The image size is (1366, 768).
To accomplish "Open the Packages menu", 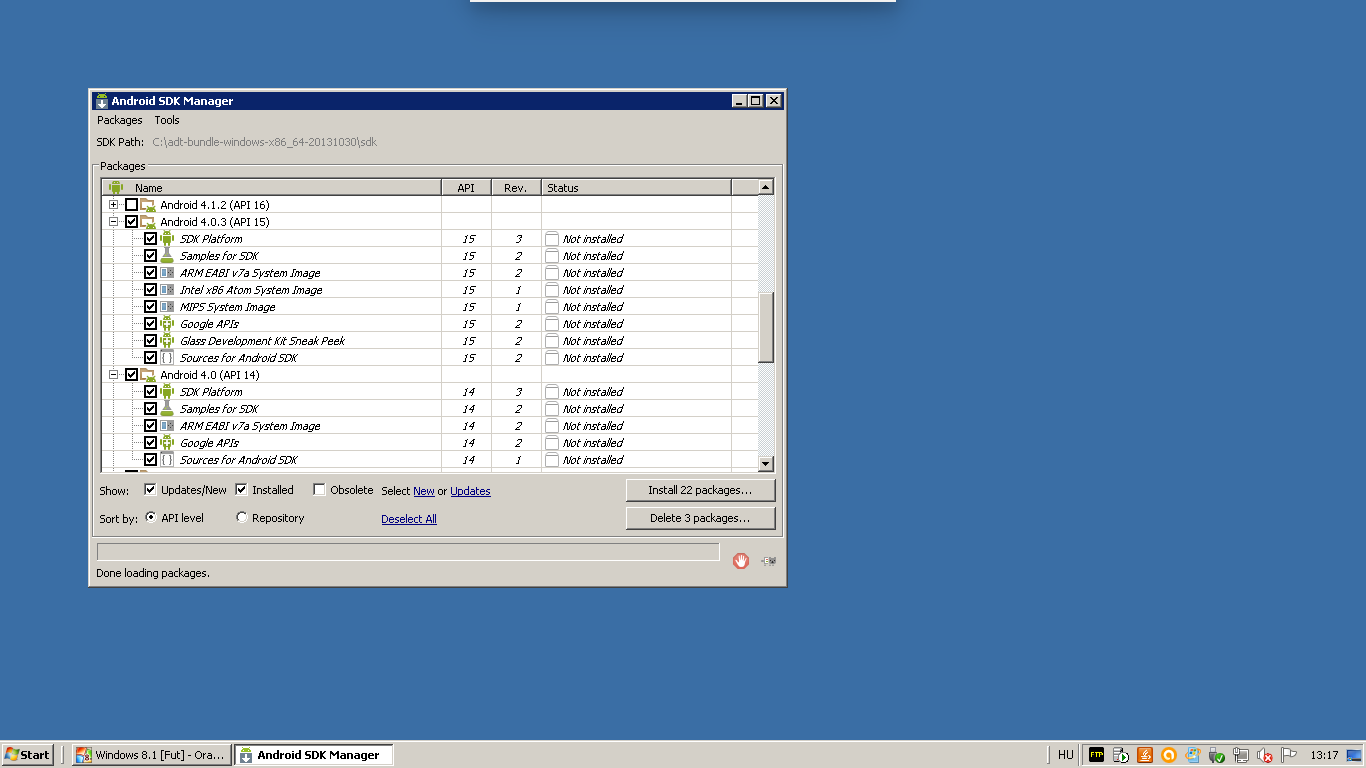I will pos(119,120).
